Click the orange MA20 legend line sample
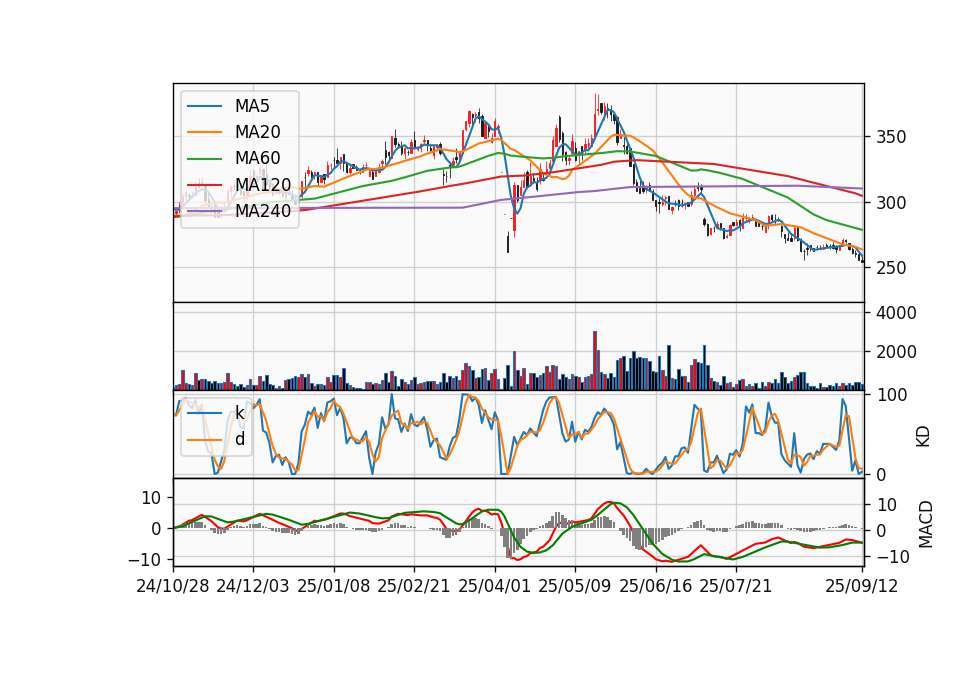 pyautogui.click(x=204, y=132)
